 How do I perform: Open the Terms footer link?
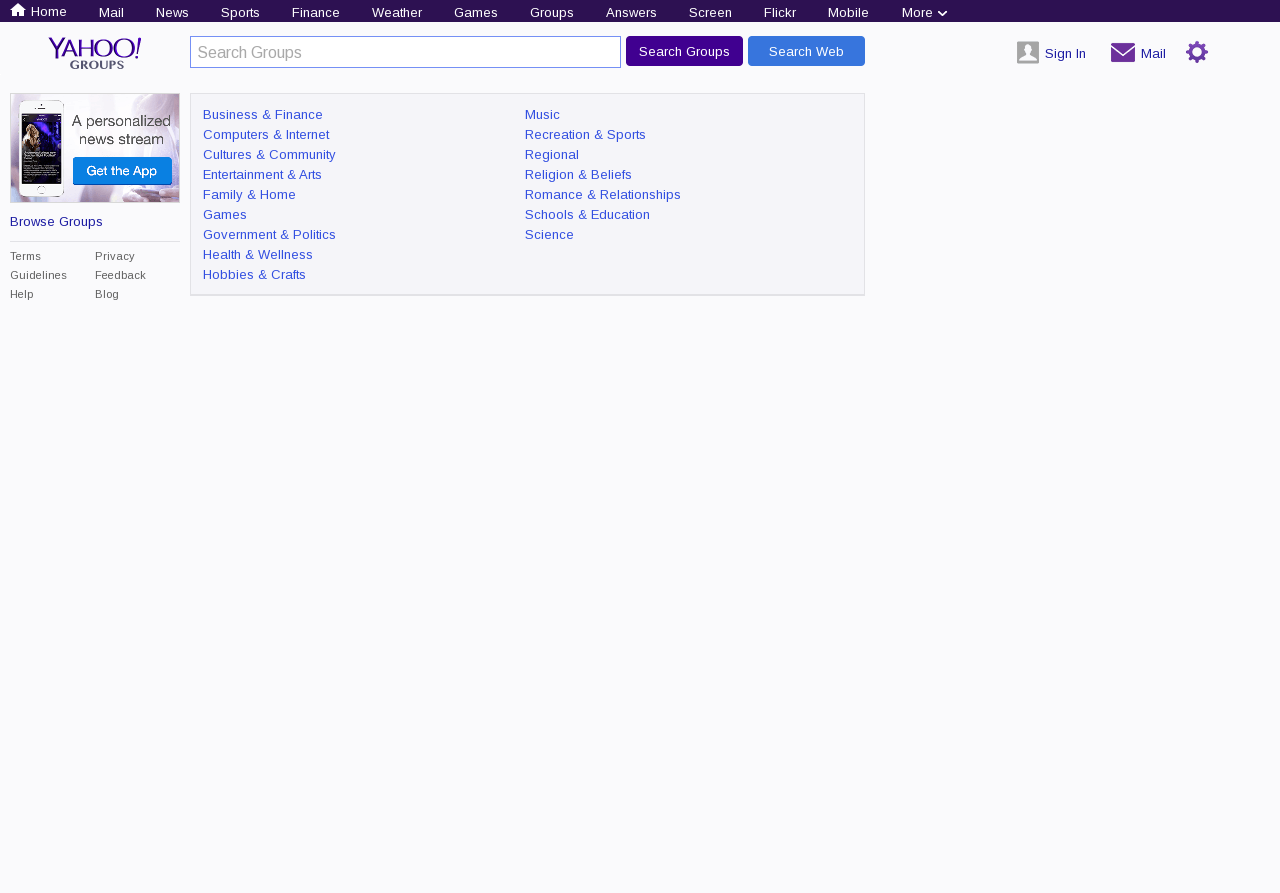click(x=26, y=256)
